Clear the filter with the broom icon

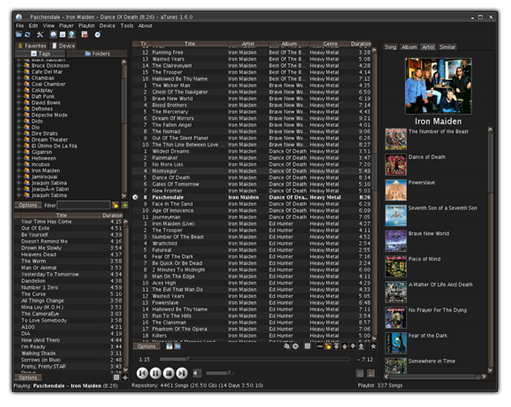click(115, 205)
